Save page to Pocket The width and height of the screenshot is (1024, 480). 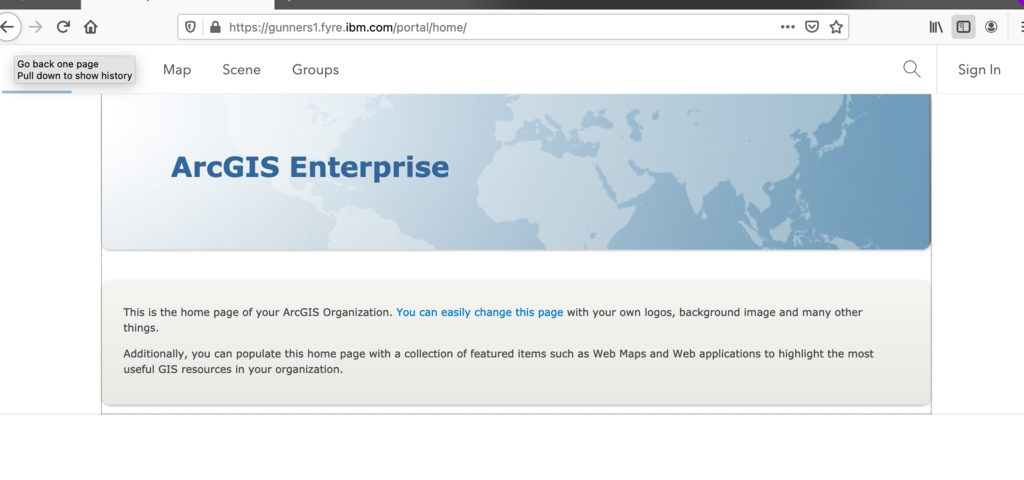pos(812,27)
